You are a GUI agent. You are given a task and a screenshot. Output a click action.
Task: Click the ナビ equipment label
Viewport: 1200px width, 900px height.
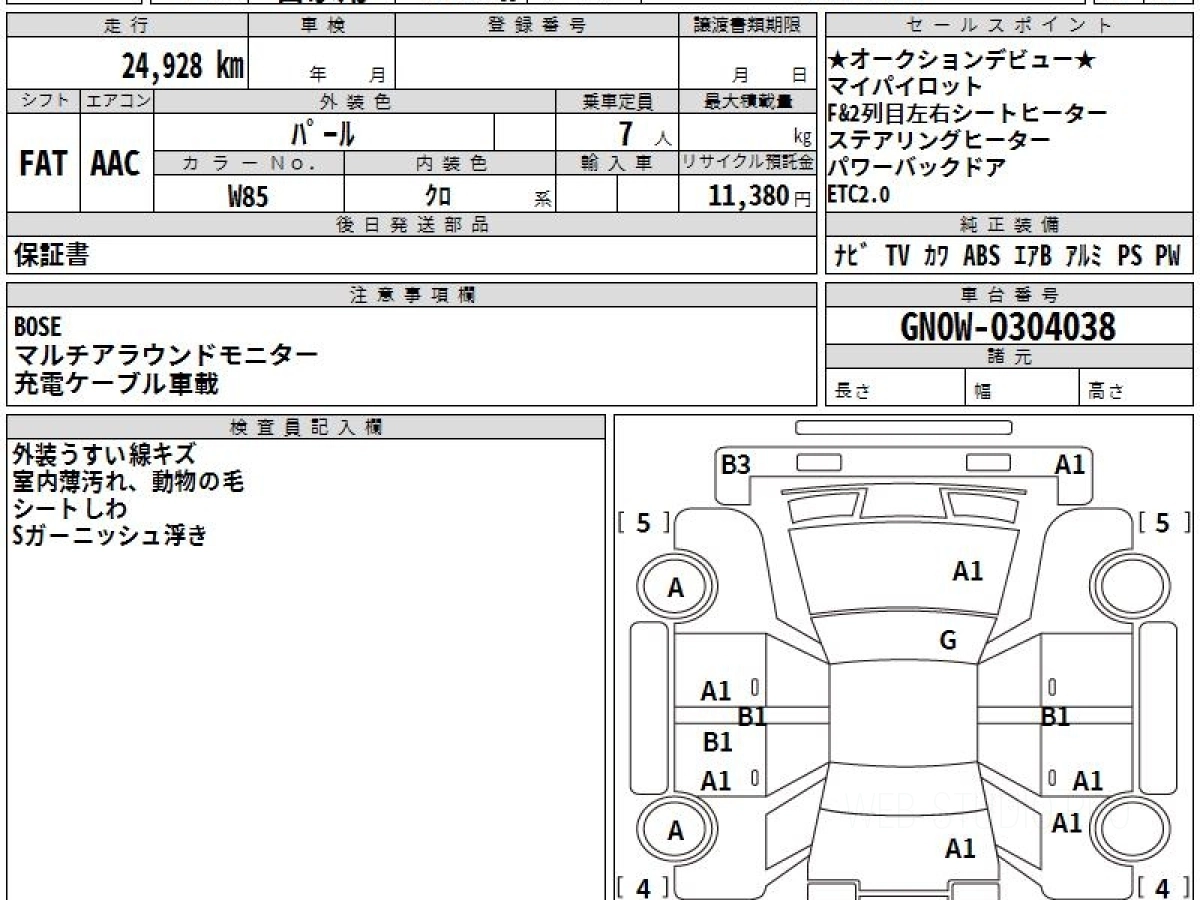click(x=851, y=256)
